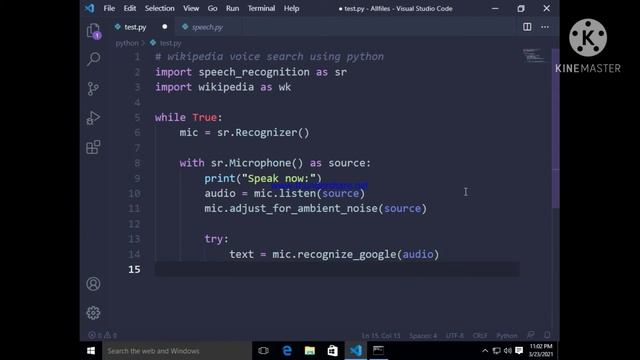This screenshot has width=640, height=360.
Task: Place cursor on empty line 15
Action: (337, 269)
